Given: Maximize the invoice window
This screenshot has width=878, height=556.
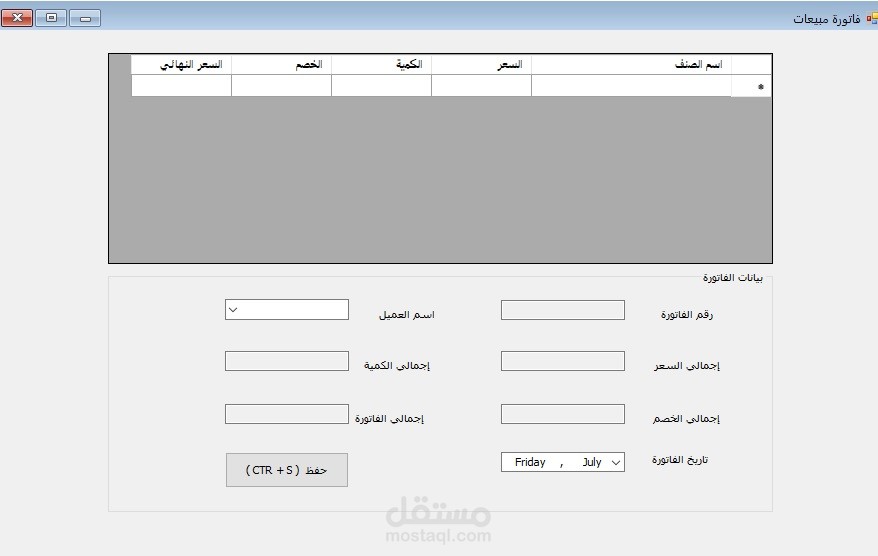Looking at the screenshot, I should [52, 18].
